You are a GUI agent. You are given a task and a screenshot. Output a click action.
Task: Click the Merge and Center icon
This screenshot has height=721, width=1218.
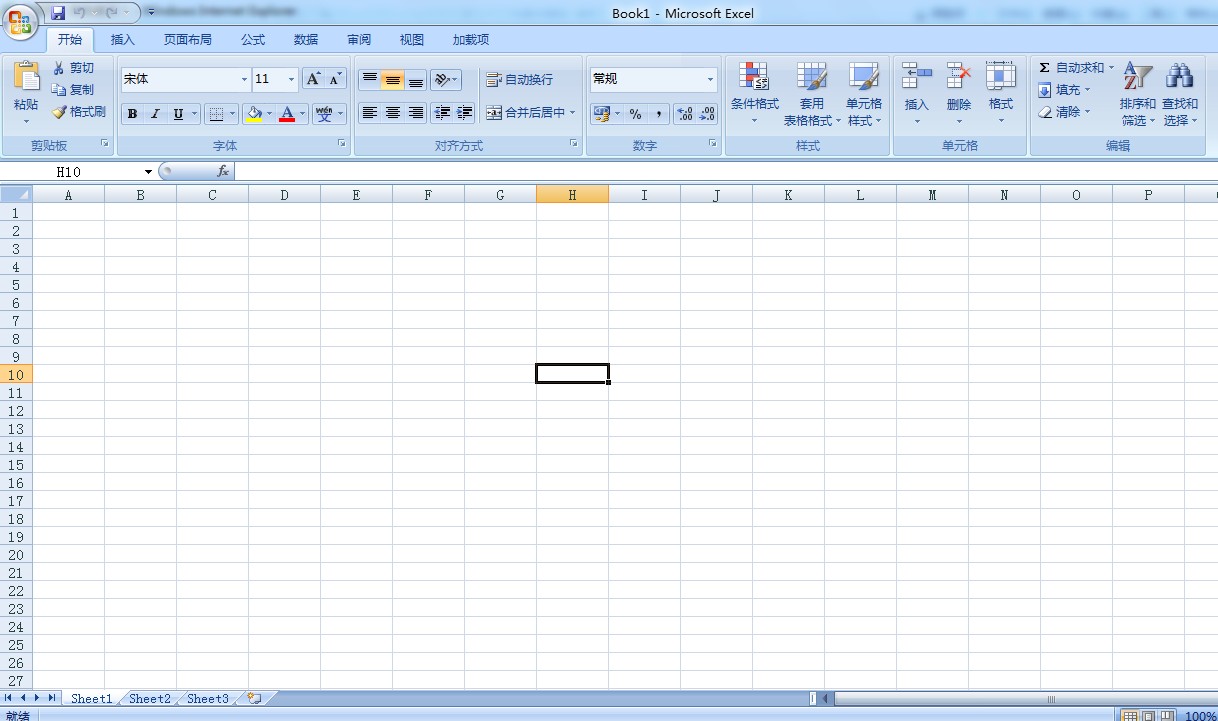tap(494, 113)
